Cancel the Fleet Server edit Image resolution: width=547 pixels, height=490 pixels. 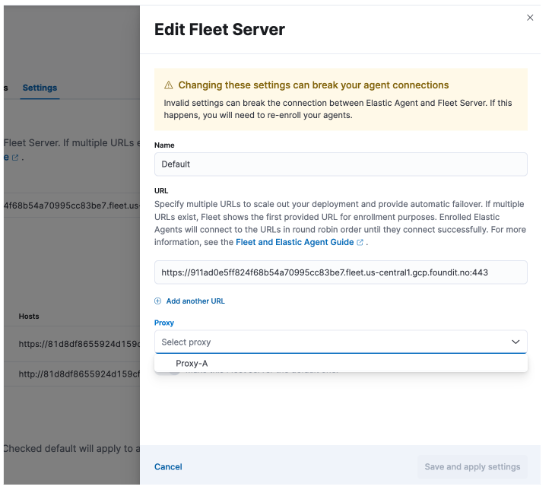coord(168,467)
